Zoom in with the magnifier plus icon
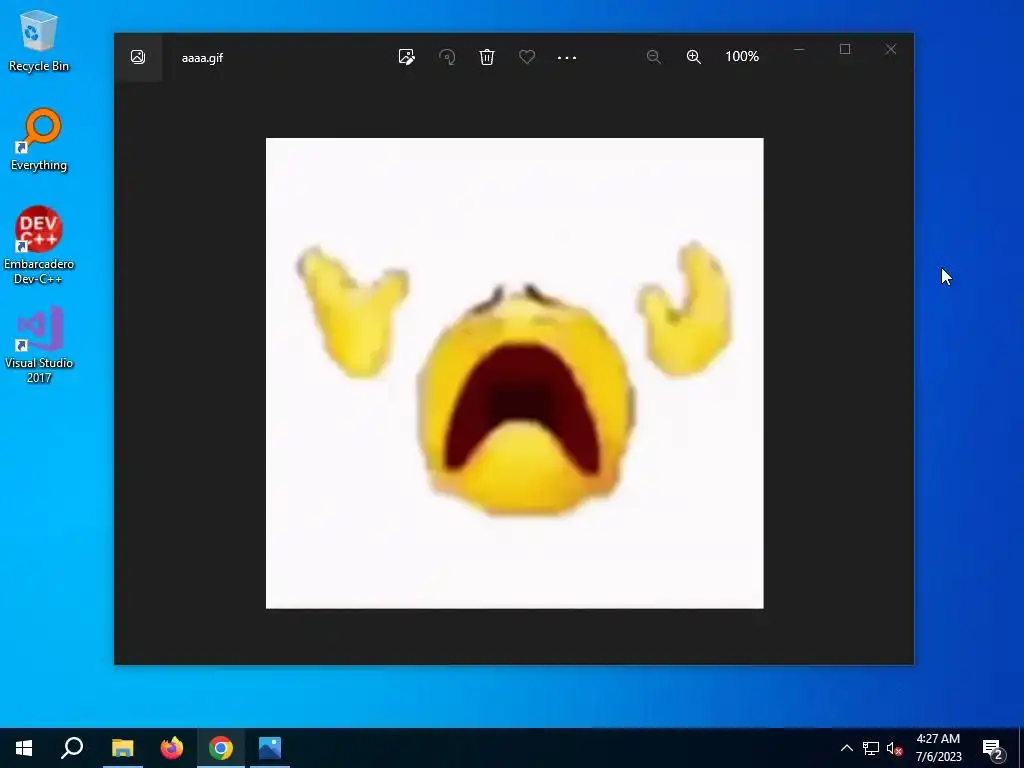 694,57
